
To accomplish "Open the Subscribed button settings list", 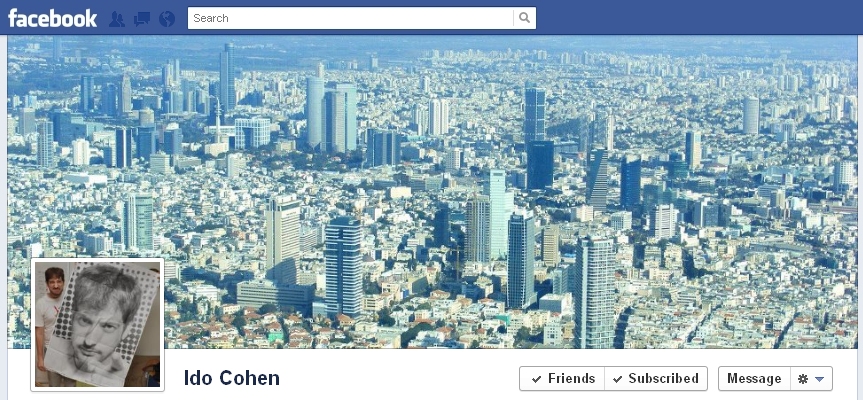I will [656, 379].
